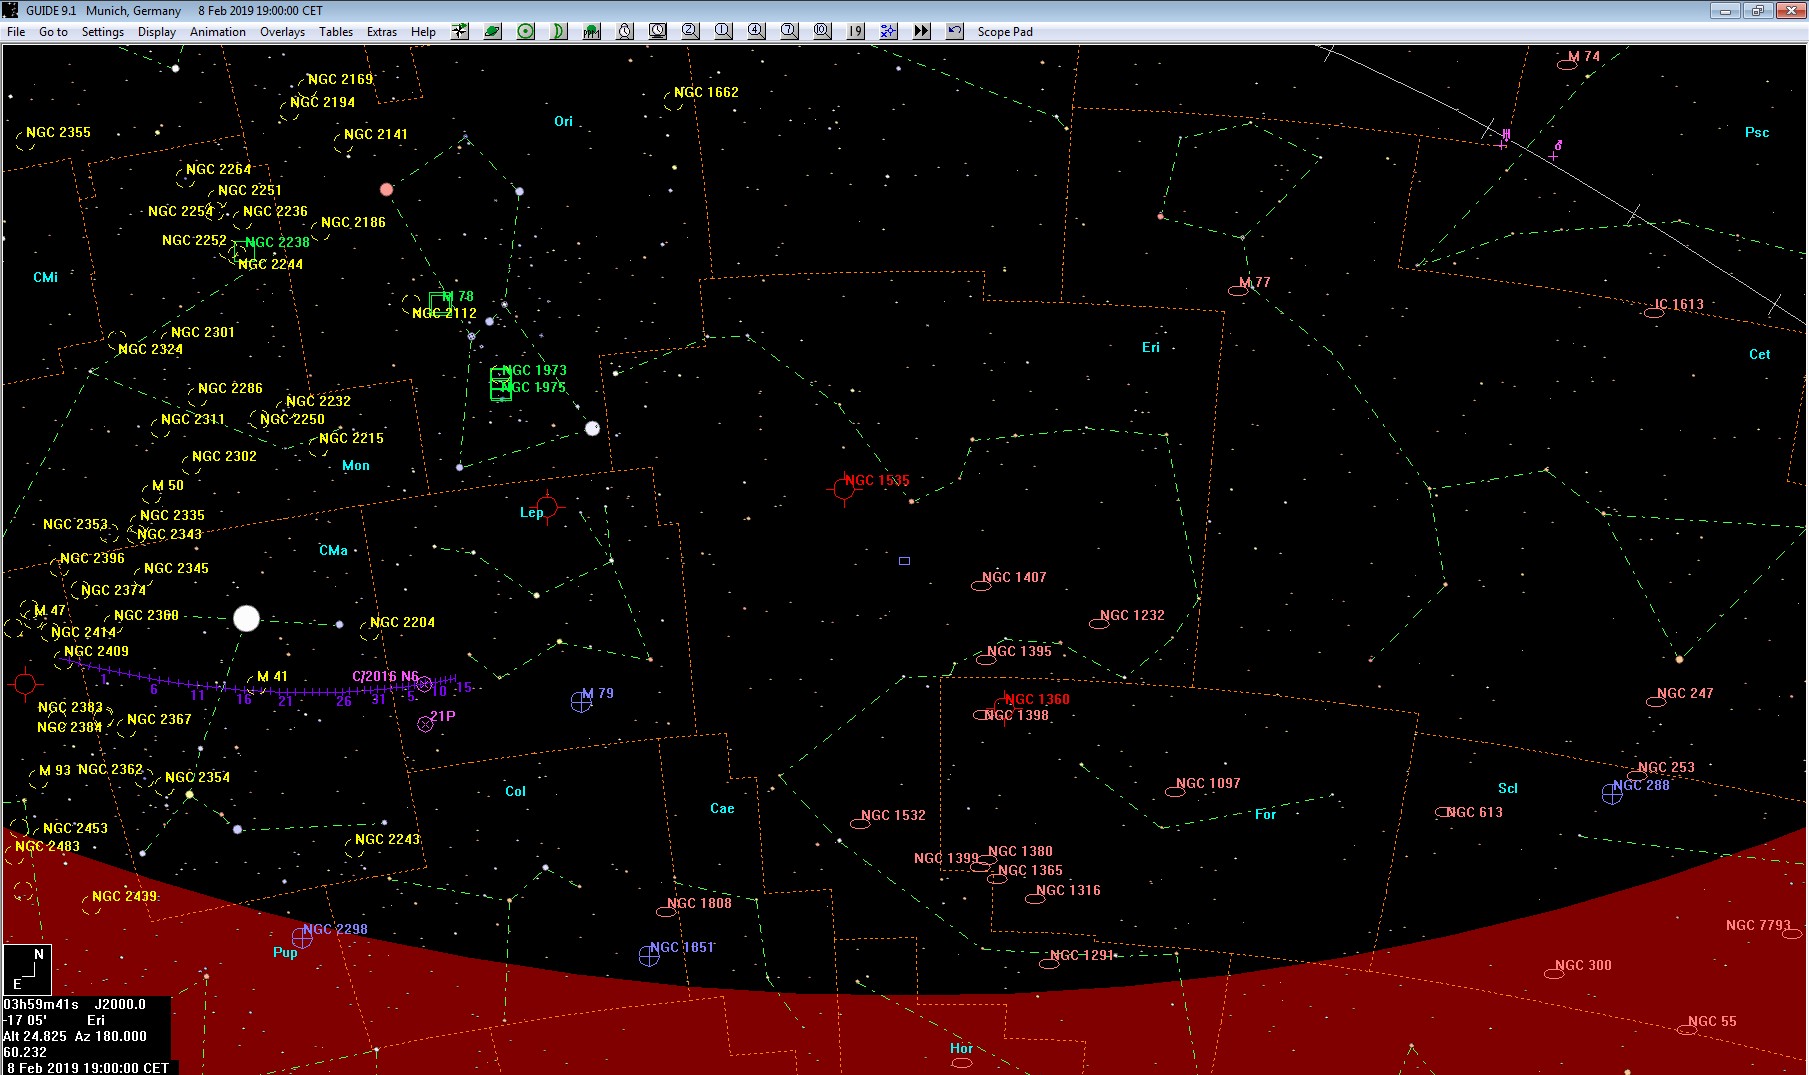Click the NGC 1232 galaxy label
This screenshot has width=1809, height=1075.
click(1132, 615)
